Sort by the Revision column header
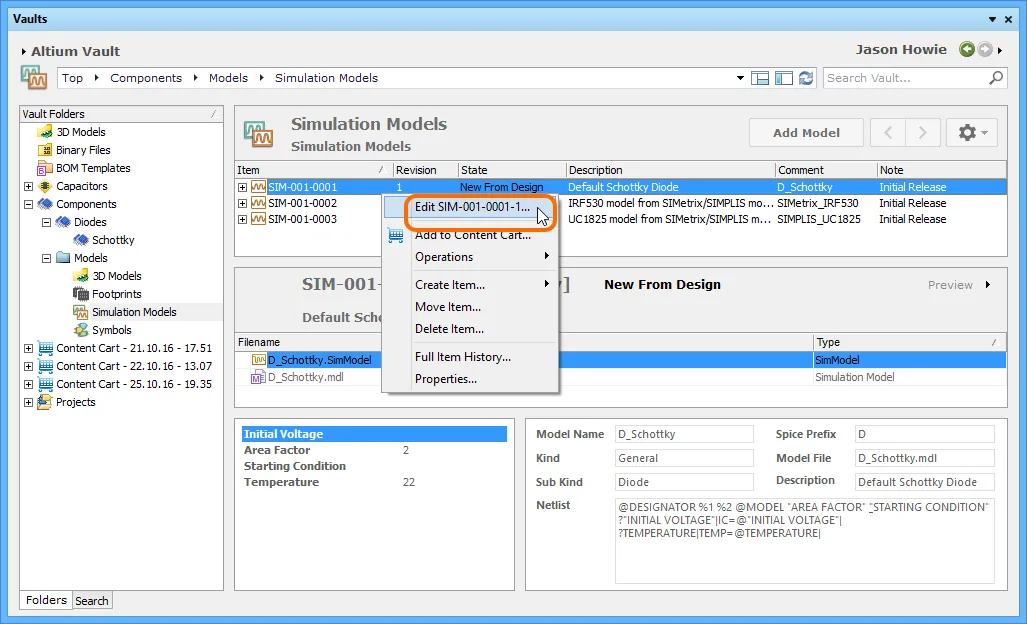Viewport: 1027px width, 624px height. coord(424,170)
